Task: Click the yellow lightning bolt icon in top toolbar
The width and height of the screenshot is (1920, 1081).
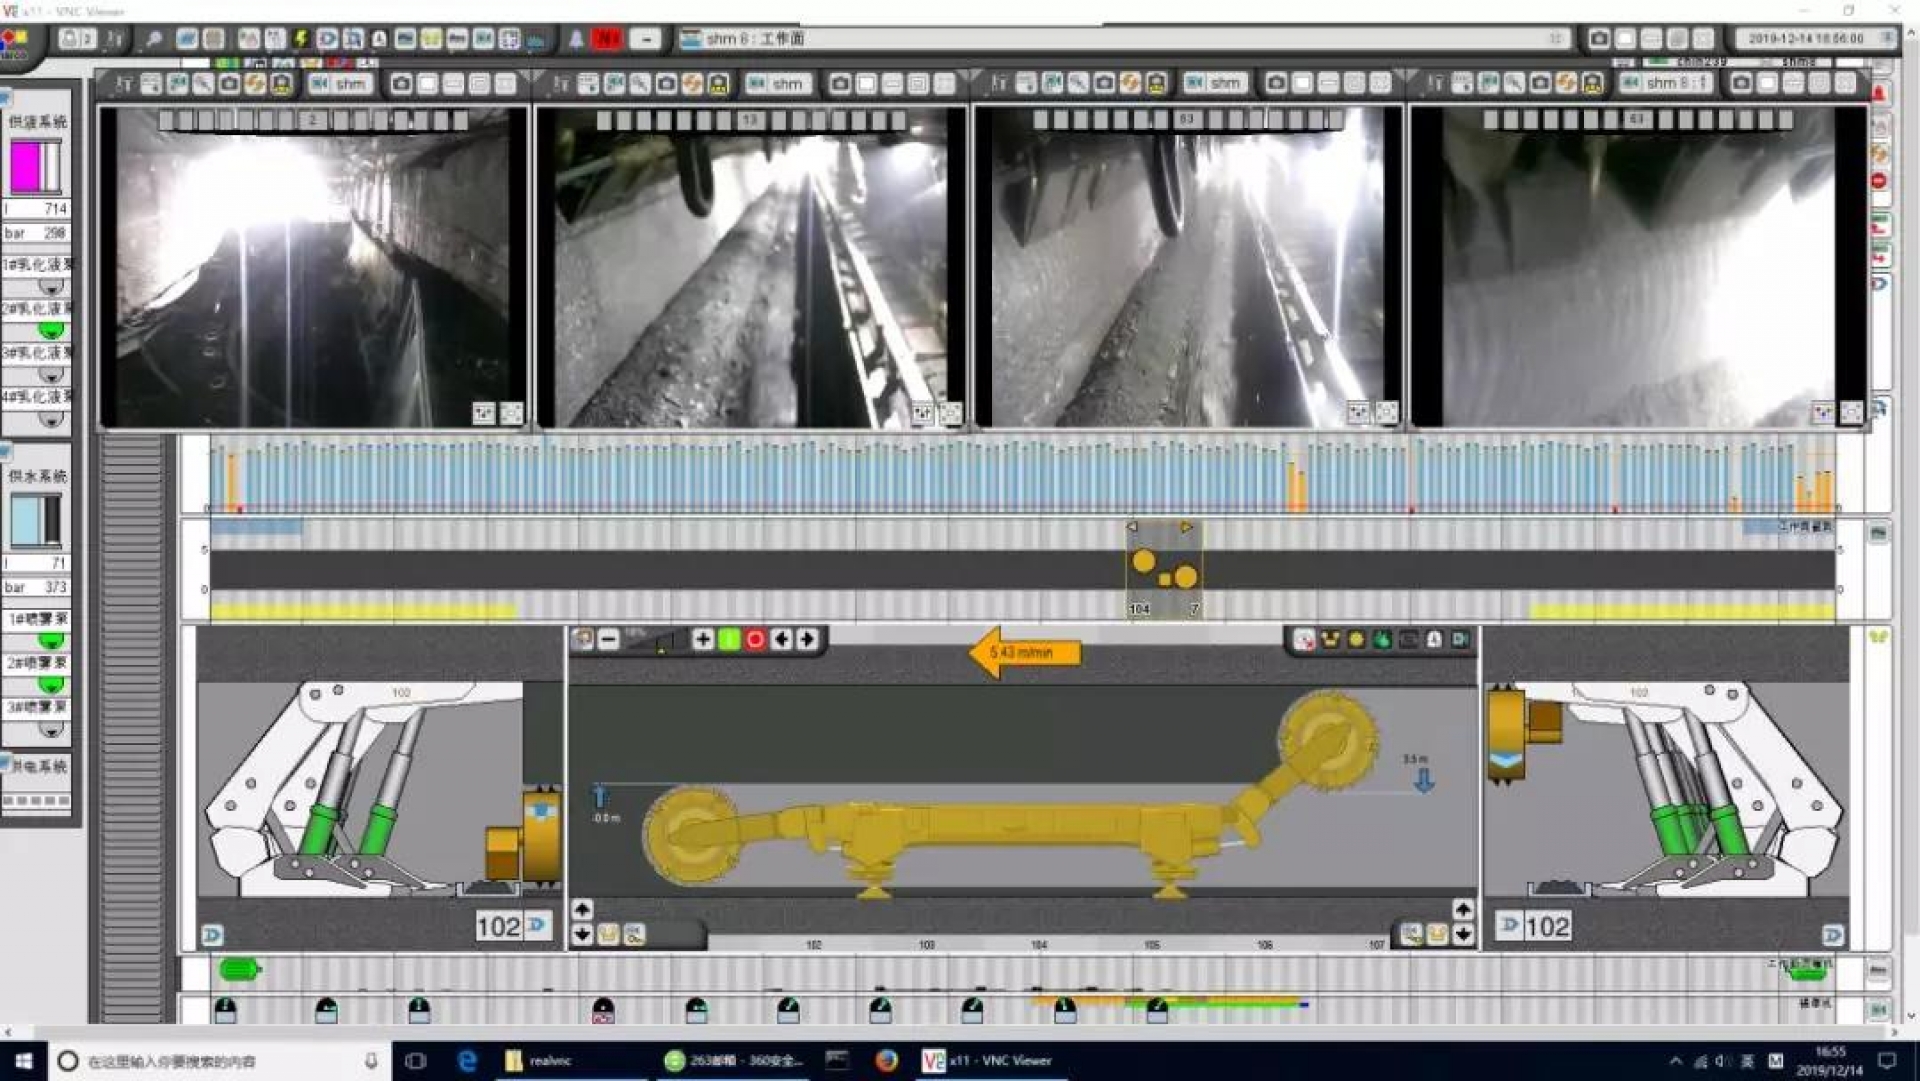Action: pos(300,39)
